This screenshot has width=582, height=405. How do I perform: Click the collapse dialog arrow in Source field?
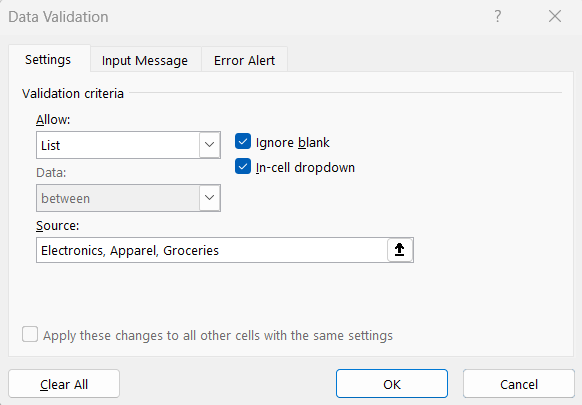pyautogui.click(x=399, y=250)
